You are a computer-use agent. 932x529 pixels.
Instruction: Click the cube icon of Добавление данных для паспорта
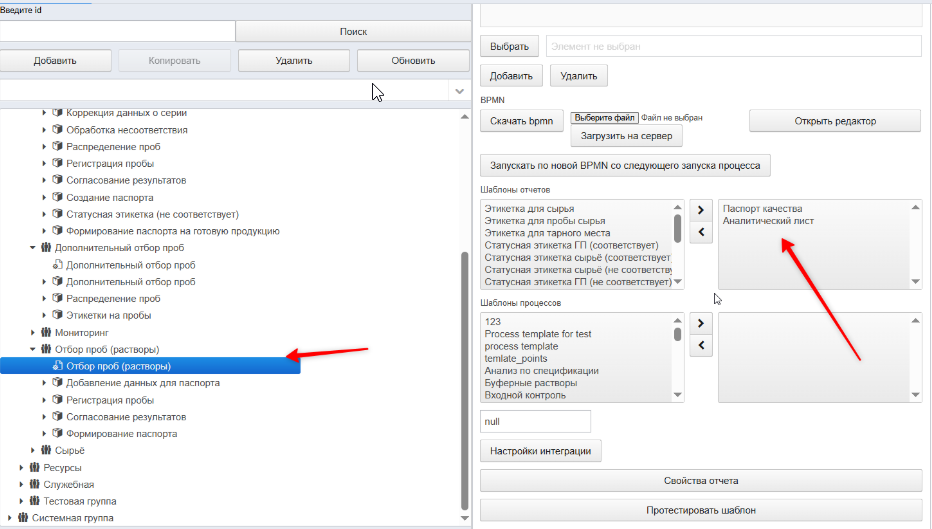57,382
